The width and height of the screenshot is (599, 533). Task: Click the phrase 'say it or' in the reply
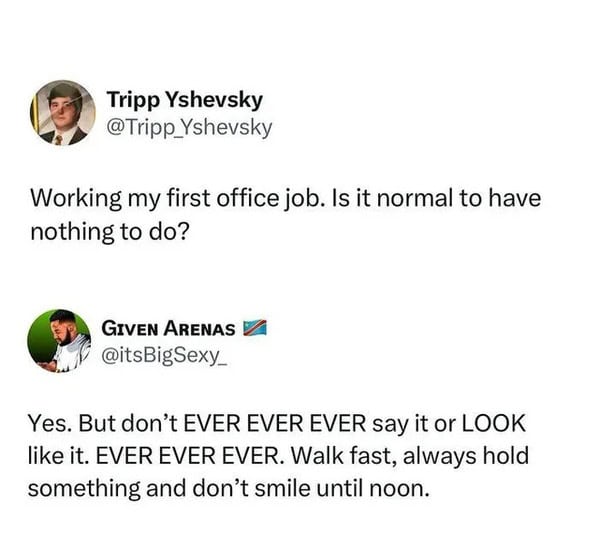(414, 424)
